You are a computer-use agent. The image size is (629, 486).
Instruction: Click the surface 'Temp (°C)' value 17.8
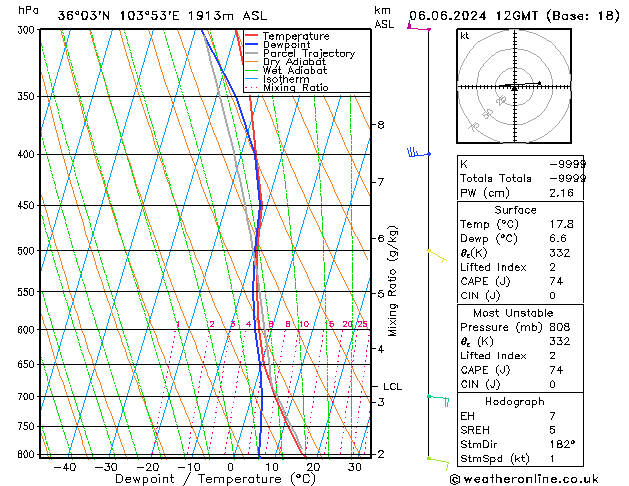[x=561, y=224]
